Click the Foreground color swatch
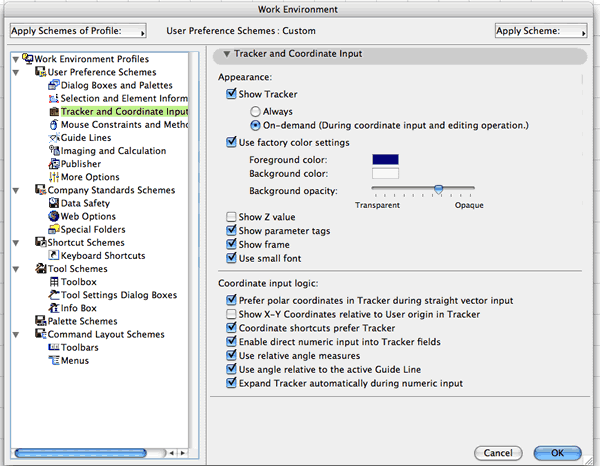The width and height of the screenshot is (600, 466). (x=385, y=159)
